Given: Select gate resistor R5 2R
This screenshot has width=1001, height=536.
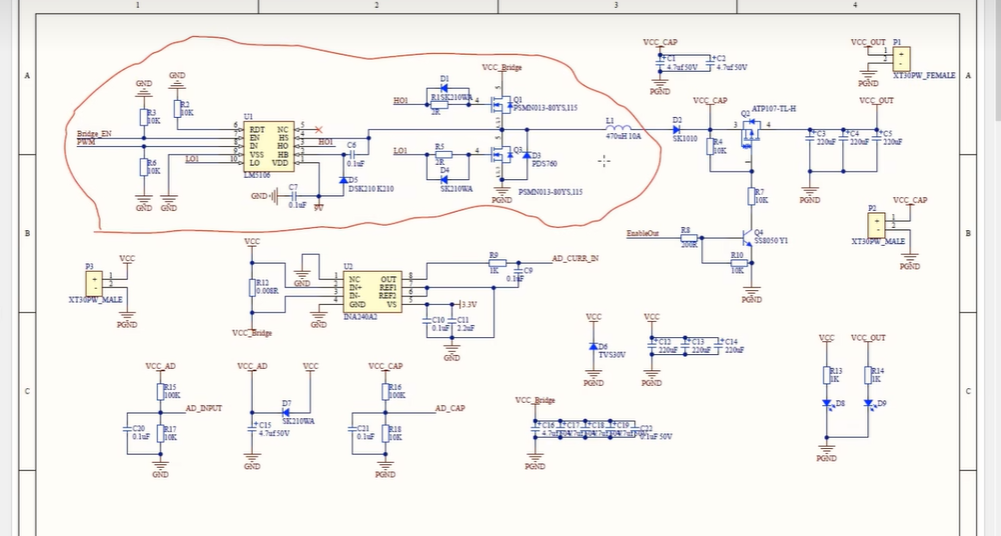Looking at the screenshot, I should pyautogui.click(x=444, y=154).
